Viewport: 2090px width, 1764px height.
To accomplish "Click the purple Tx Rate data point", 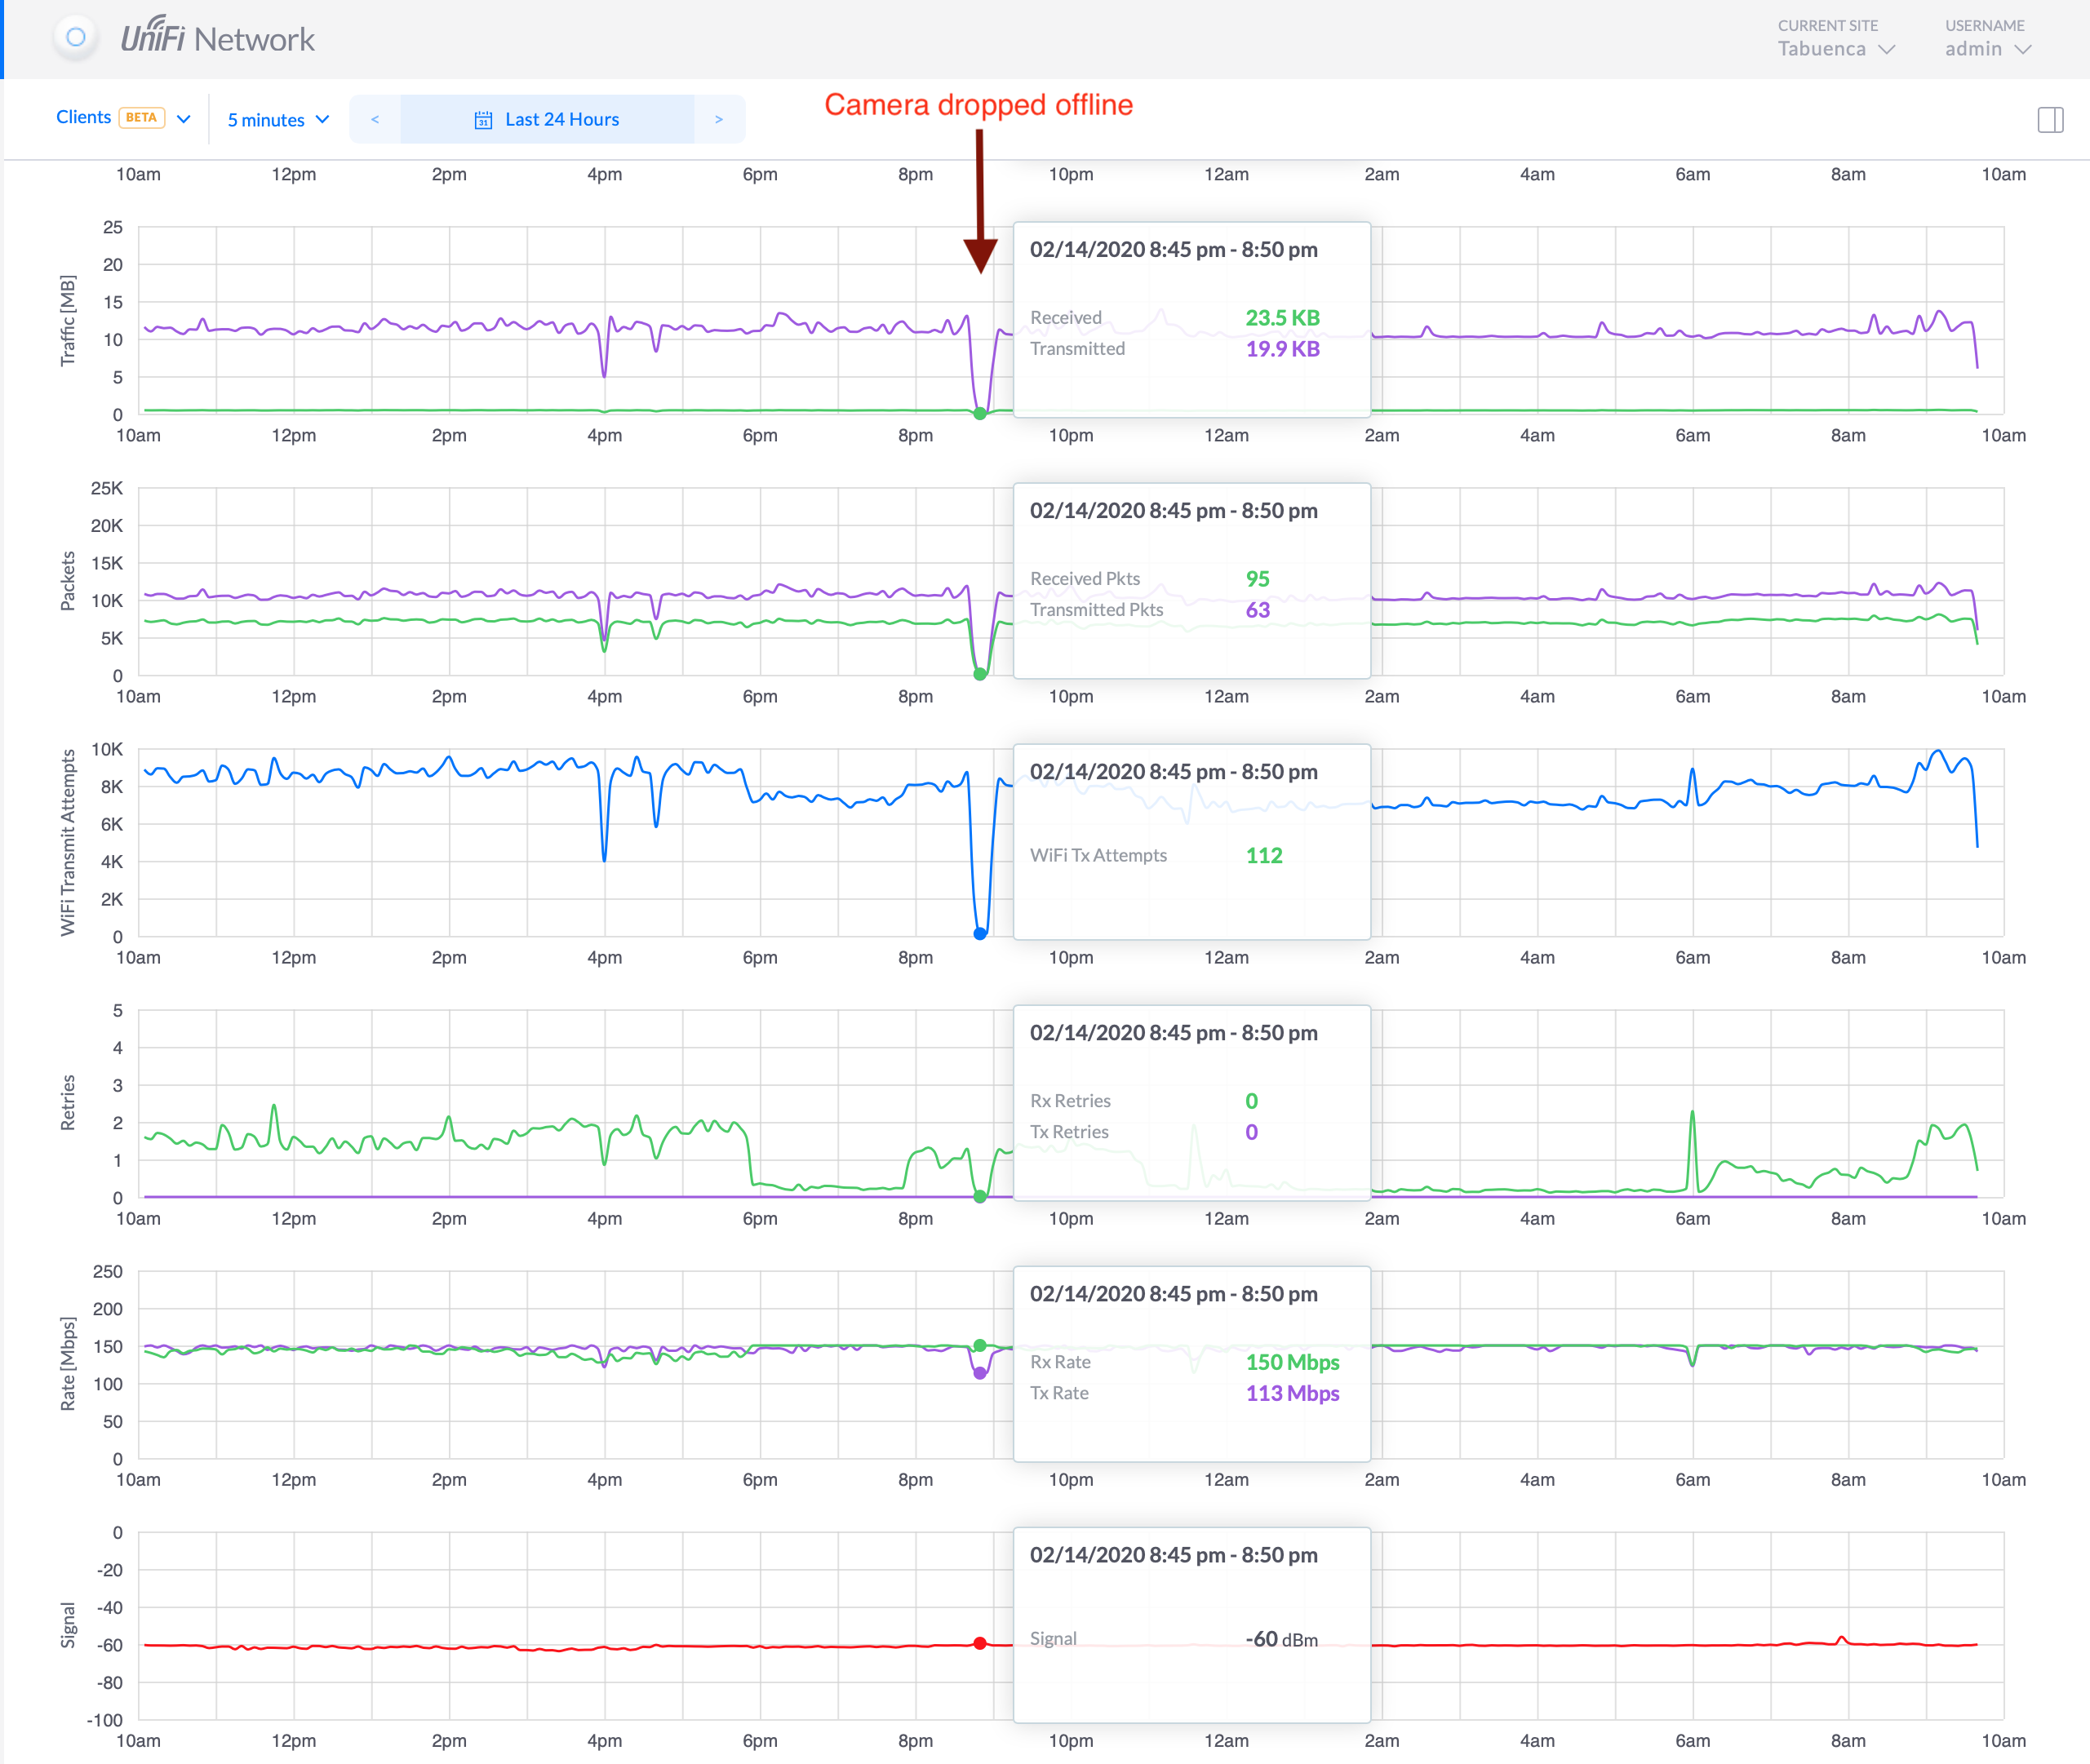I will coord(980,1374).
